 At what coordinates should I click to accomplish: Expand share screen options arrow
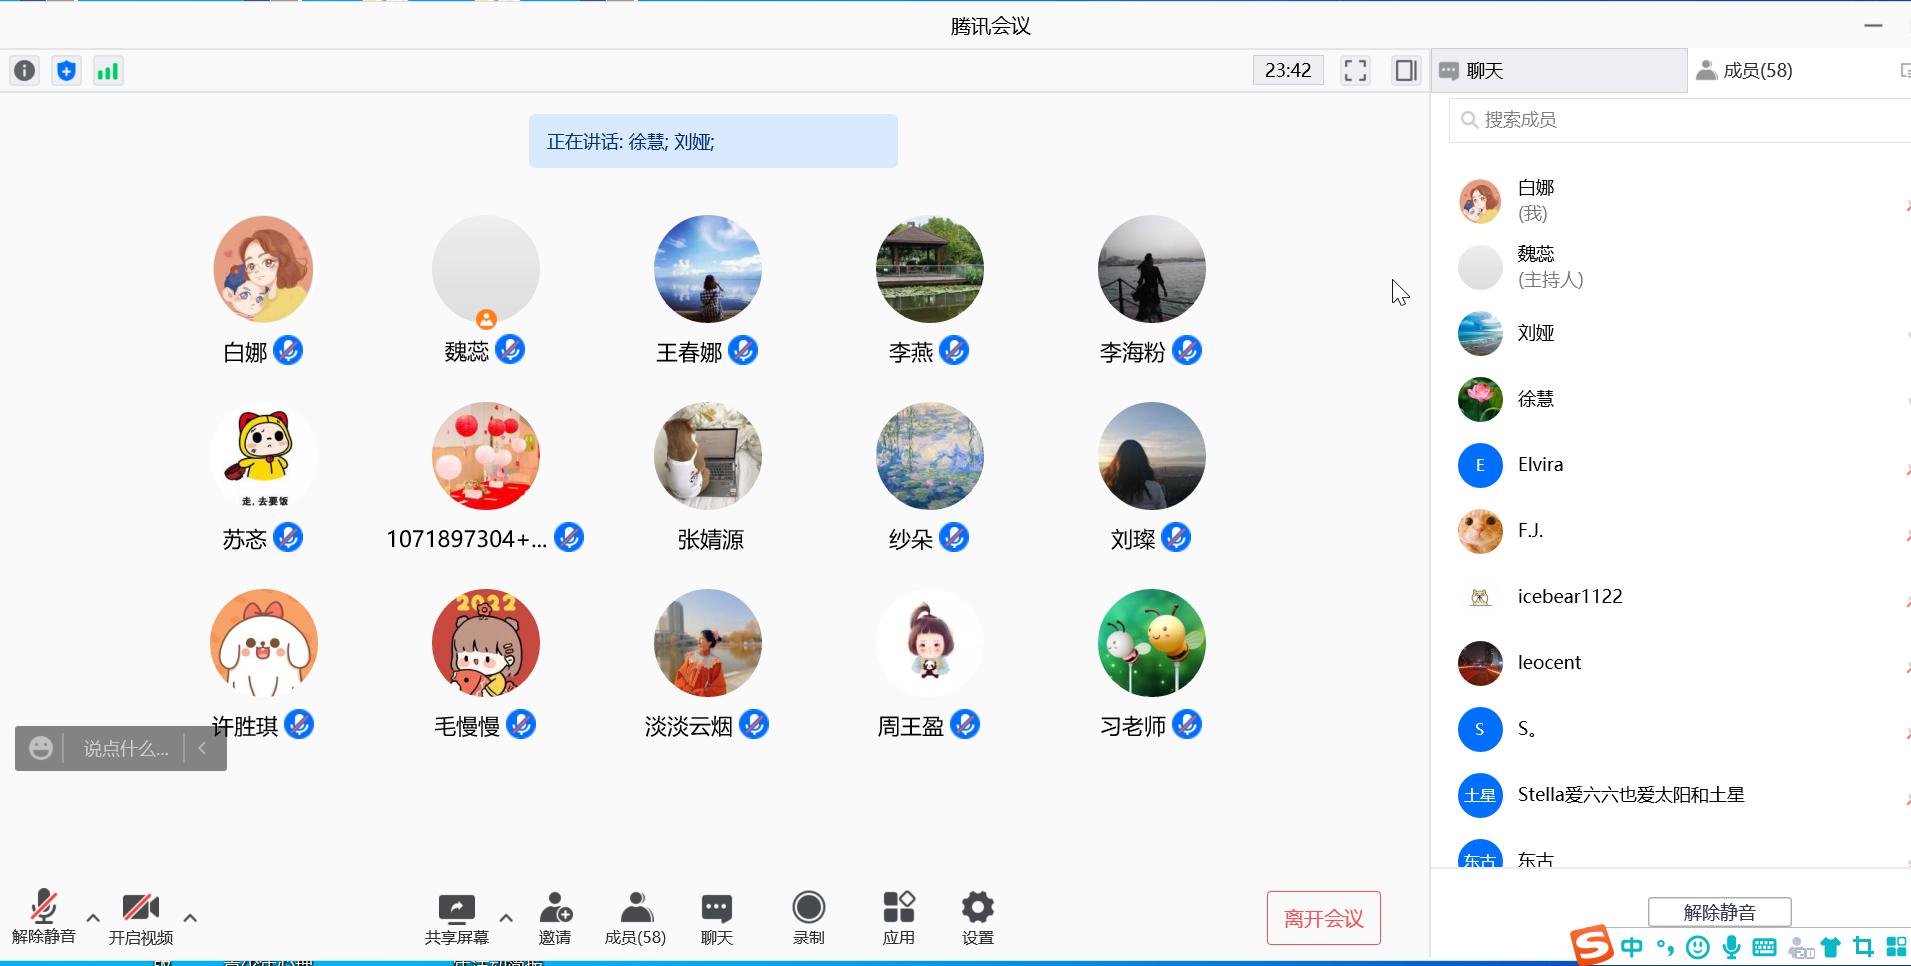506,917
